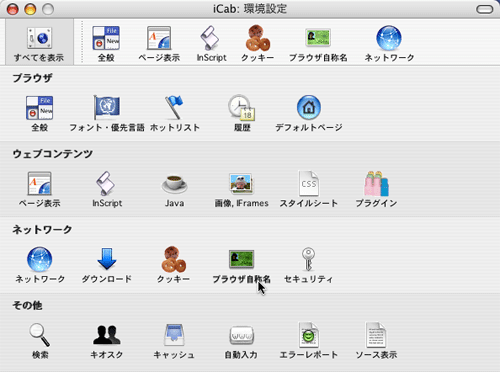Open 画像, IFrames picture icon
This screenshot has width=500, height=372.
[x=241, y=183]
